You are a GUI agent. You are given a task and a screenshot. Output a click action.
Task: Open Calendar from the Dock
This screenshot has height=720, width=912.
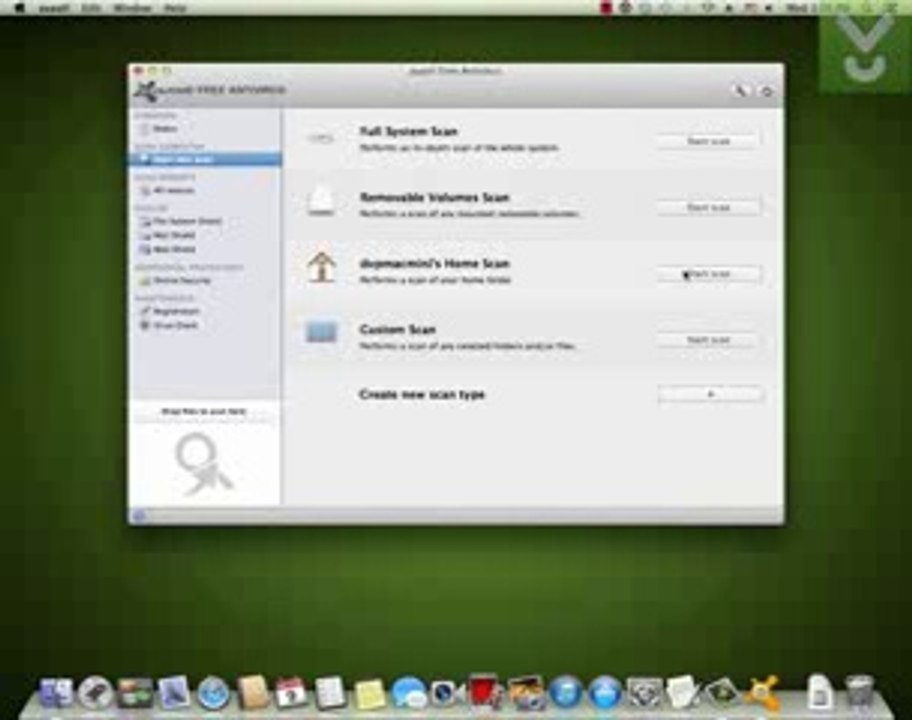(291, 693)
